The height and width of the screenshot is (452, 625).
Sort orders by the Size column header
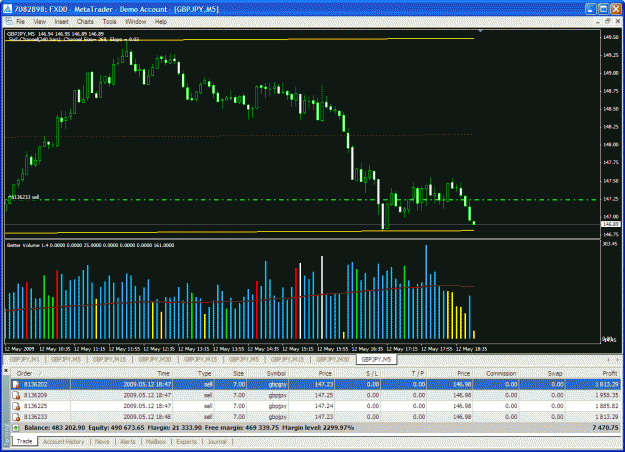231,373
